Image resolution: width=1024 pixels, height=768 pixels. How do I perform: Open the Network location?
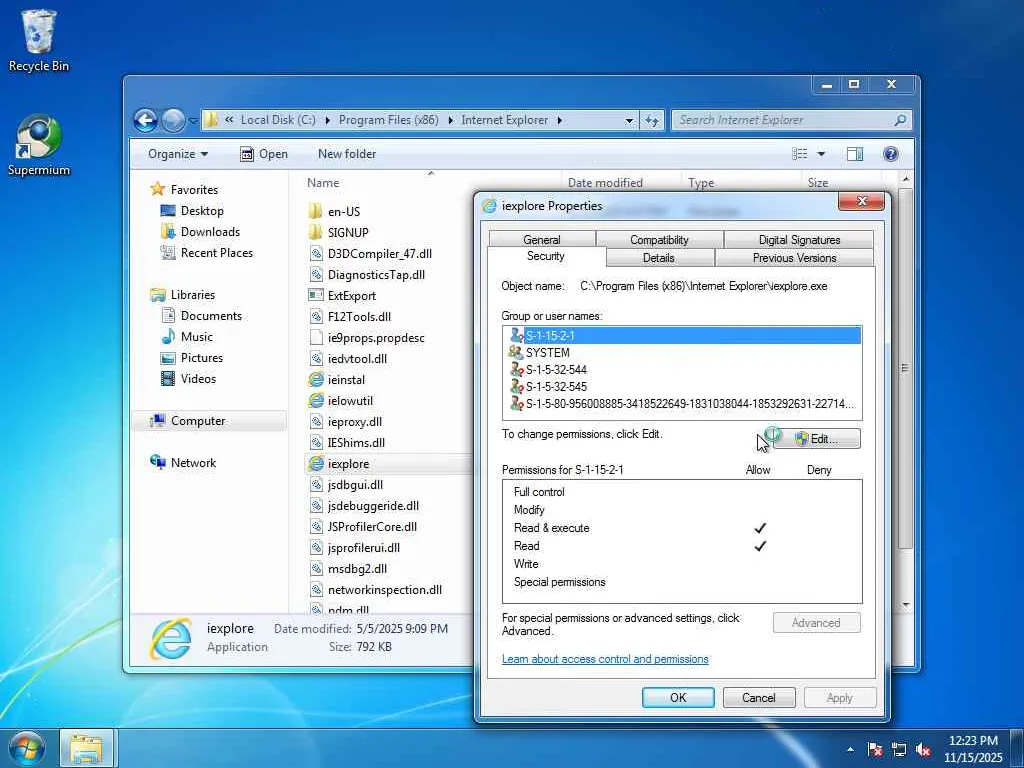[193, 462]
